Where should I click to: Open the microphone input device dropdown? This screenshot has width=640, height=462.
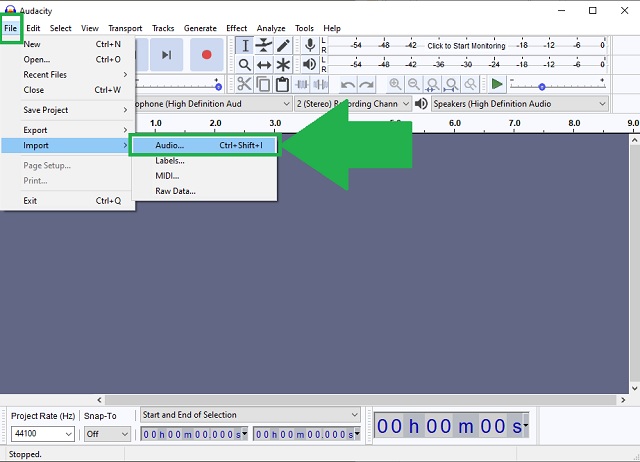pos(213,104)
